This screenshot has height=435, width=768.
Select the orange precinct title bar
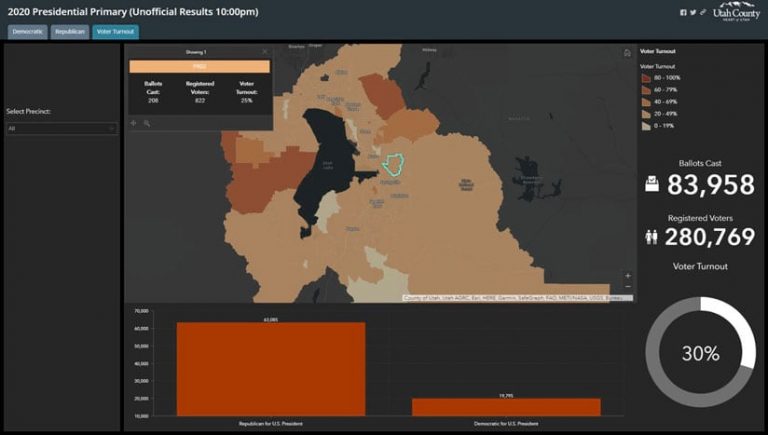tap(199, 66)
